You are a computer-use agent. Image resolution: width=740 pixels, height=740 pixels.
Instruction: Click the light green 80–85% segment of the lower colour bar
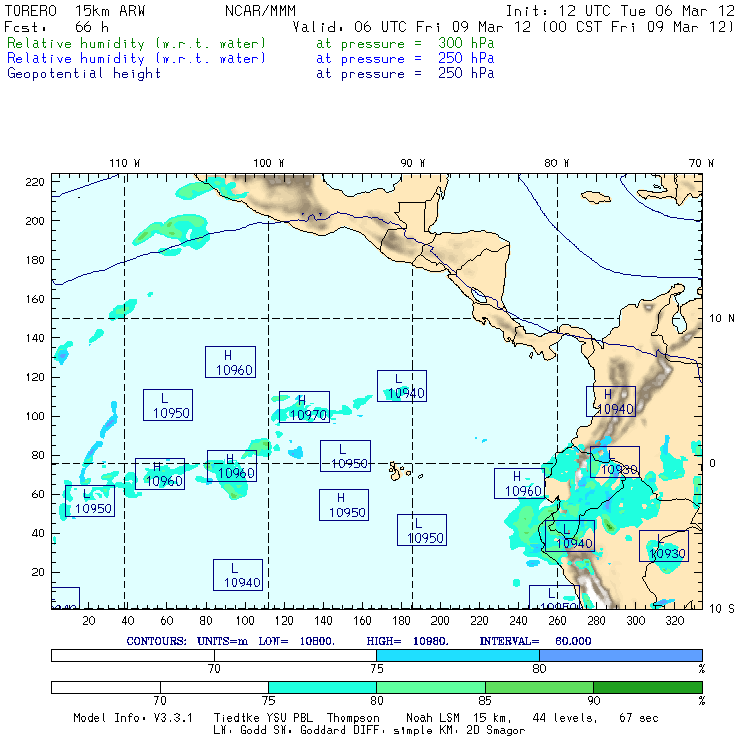[431, 687]
